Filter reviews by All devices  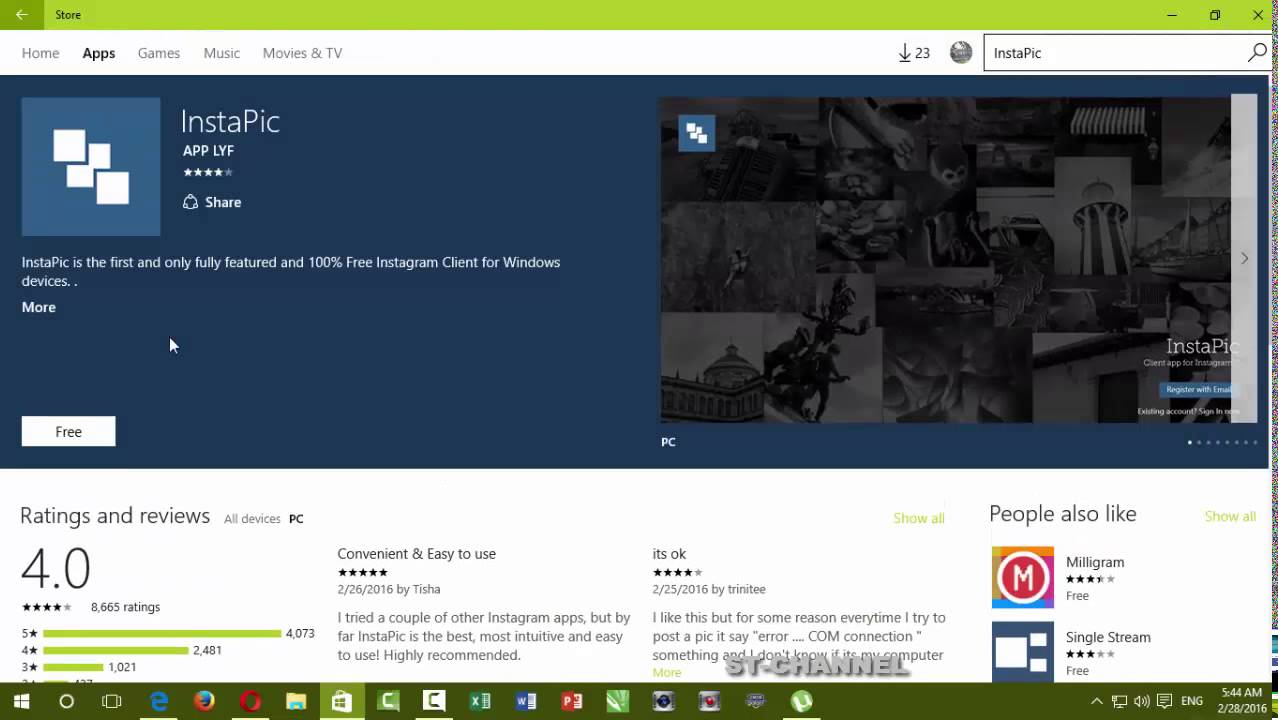point(252,519)
